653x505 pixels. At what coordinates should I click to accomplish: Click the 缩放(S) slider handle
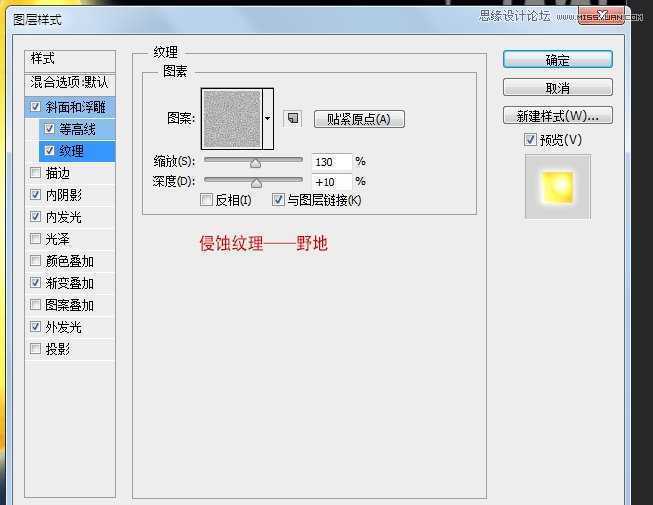[255, 163]
